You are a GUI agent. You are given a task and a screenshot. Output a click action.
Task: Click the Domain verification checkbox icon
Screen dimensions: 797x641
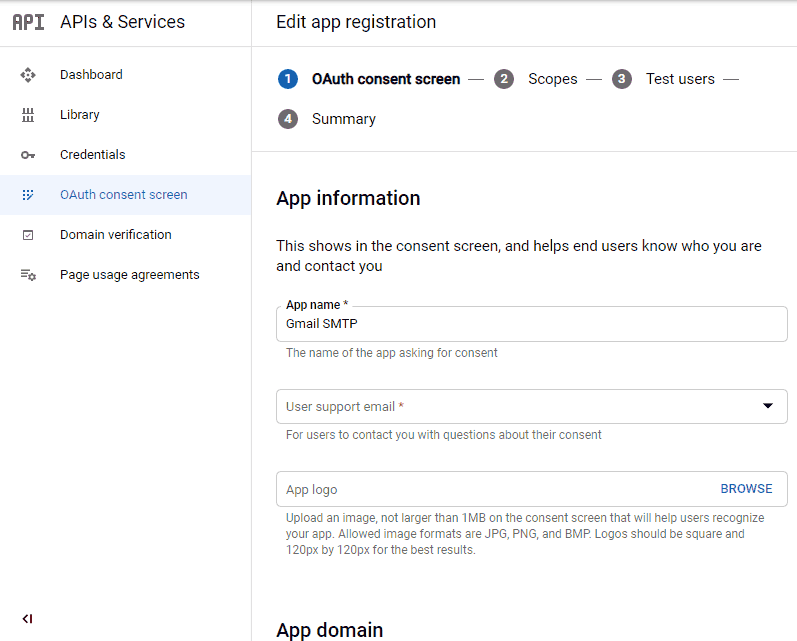tap(28, 235)
